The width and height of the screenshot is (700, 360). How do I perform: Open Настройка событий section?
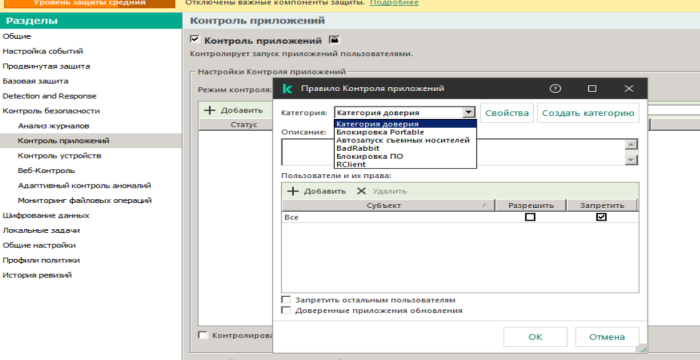click(x=43, y=51)
